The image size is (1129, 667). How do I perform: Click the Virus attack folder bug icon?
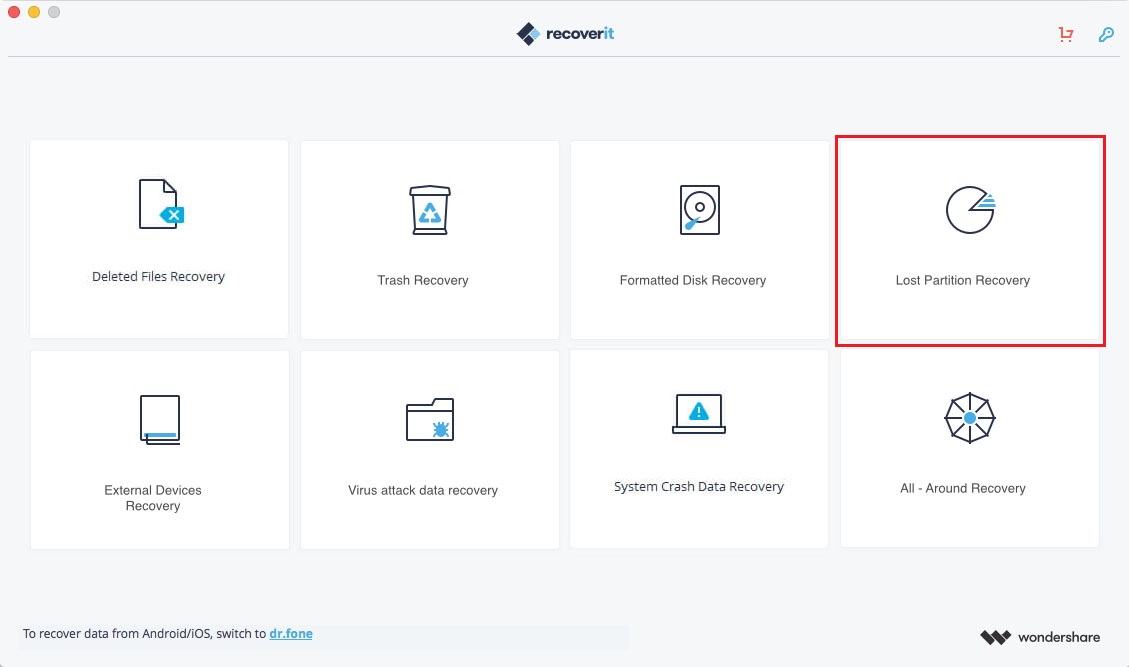pos(430,419)
